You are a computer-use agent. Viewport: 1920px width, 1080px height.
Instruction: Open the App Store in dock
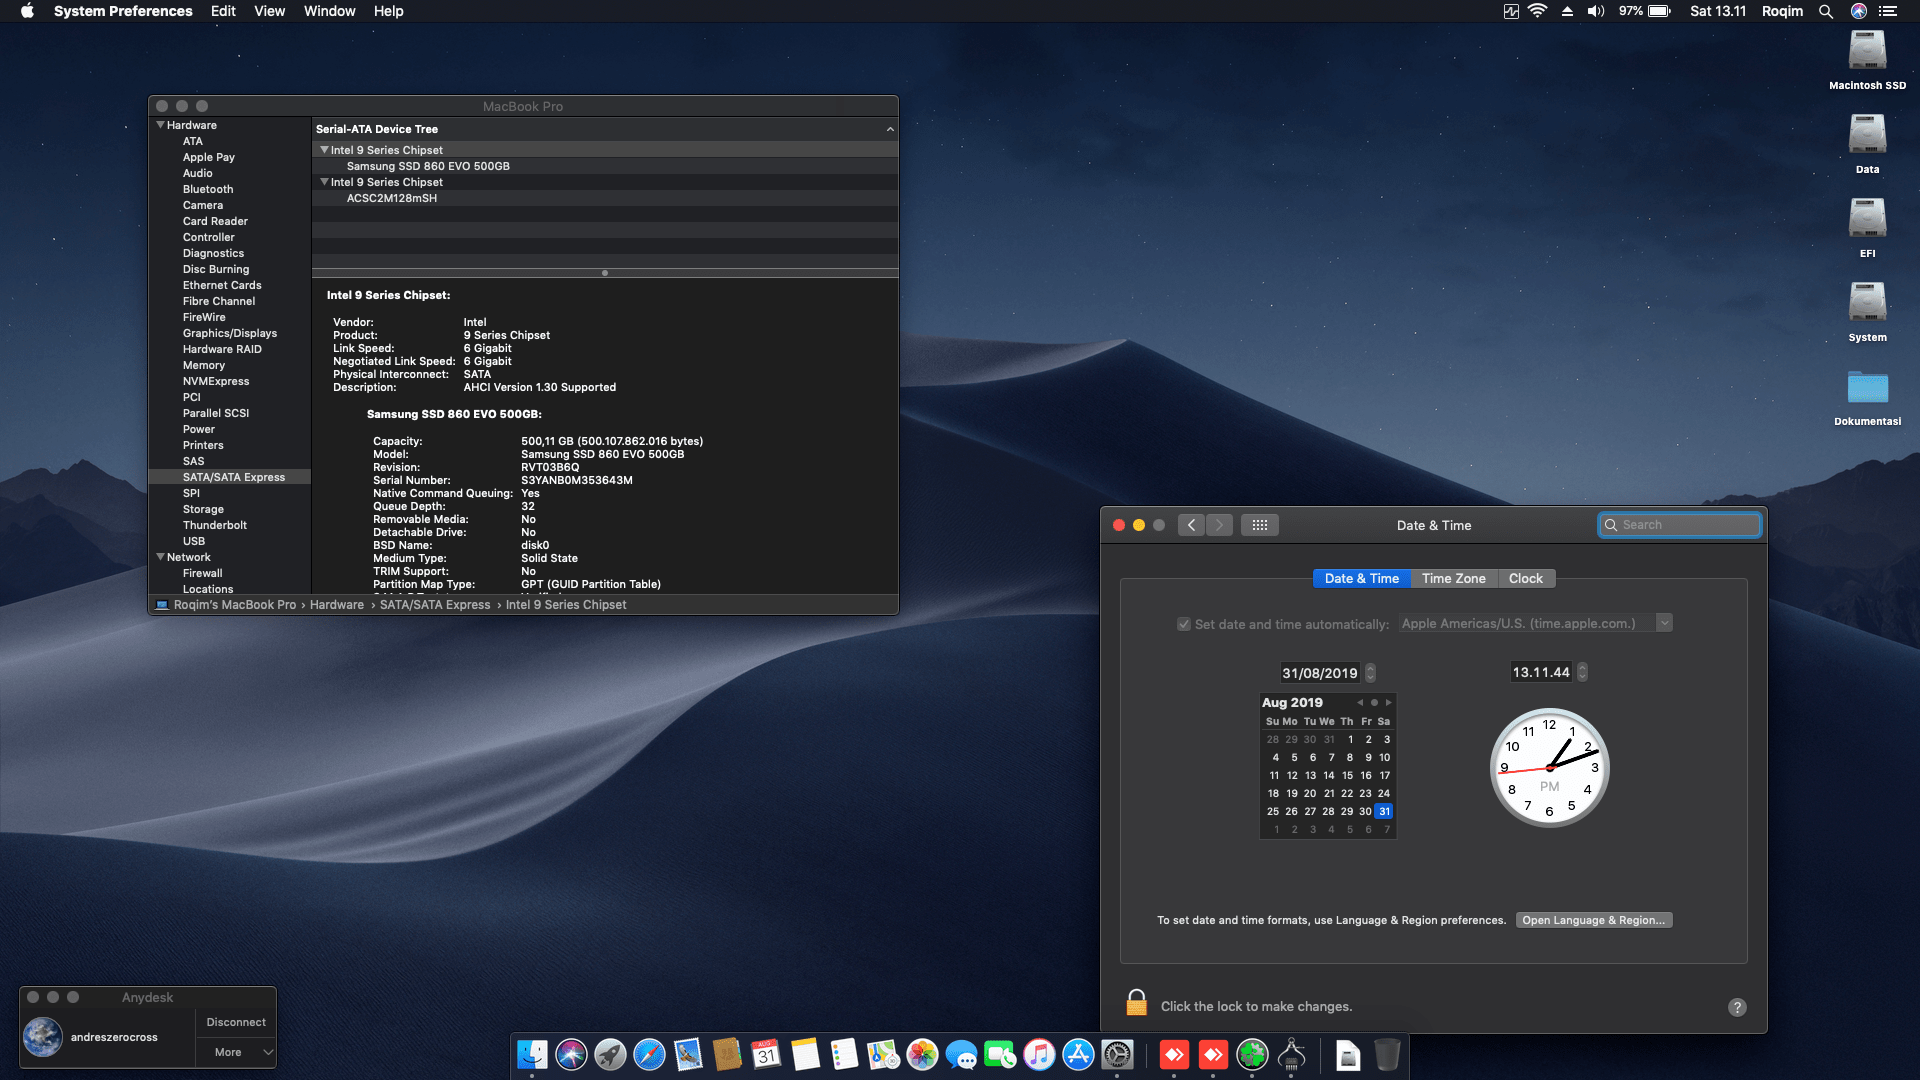click(x=1078, y=1054)
